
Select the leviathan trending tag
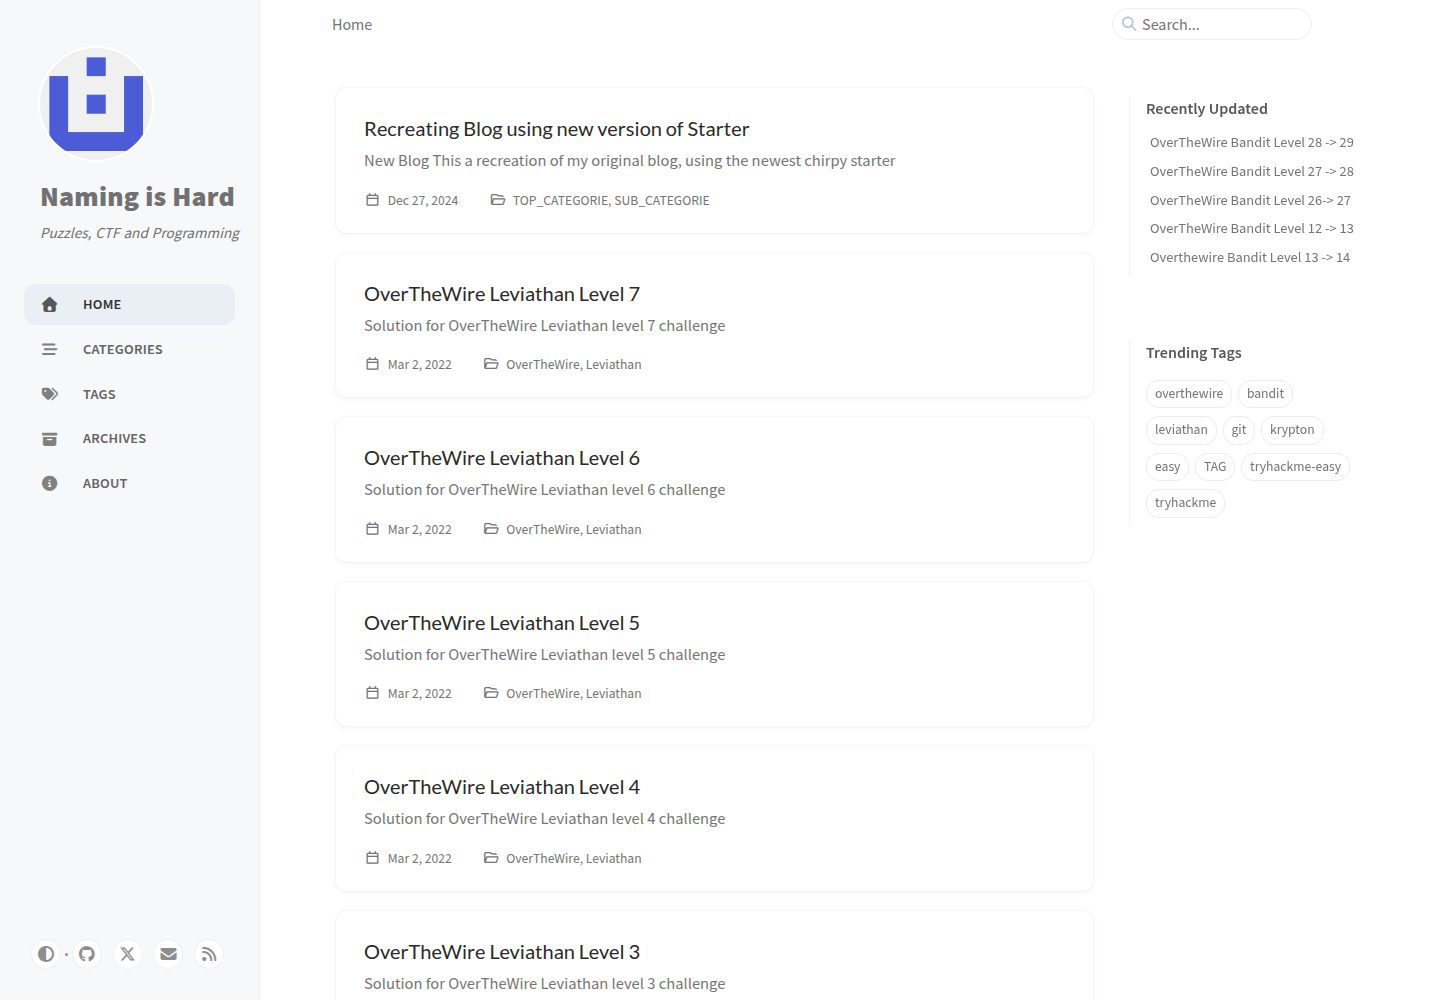click(x=1181, y=430)
